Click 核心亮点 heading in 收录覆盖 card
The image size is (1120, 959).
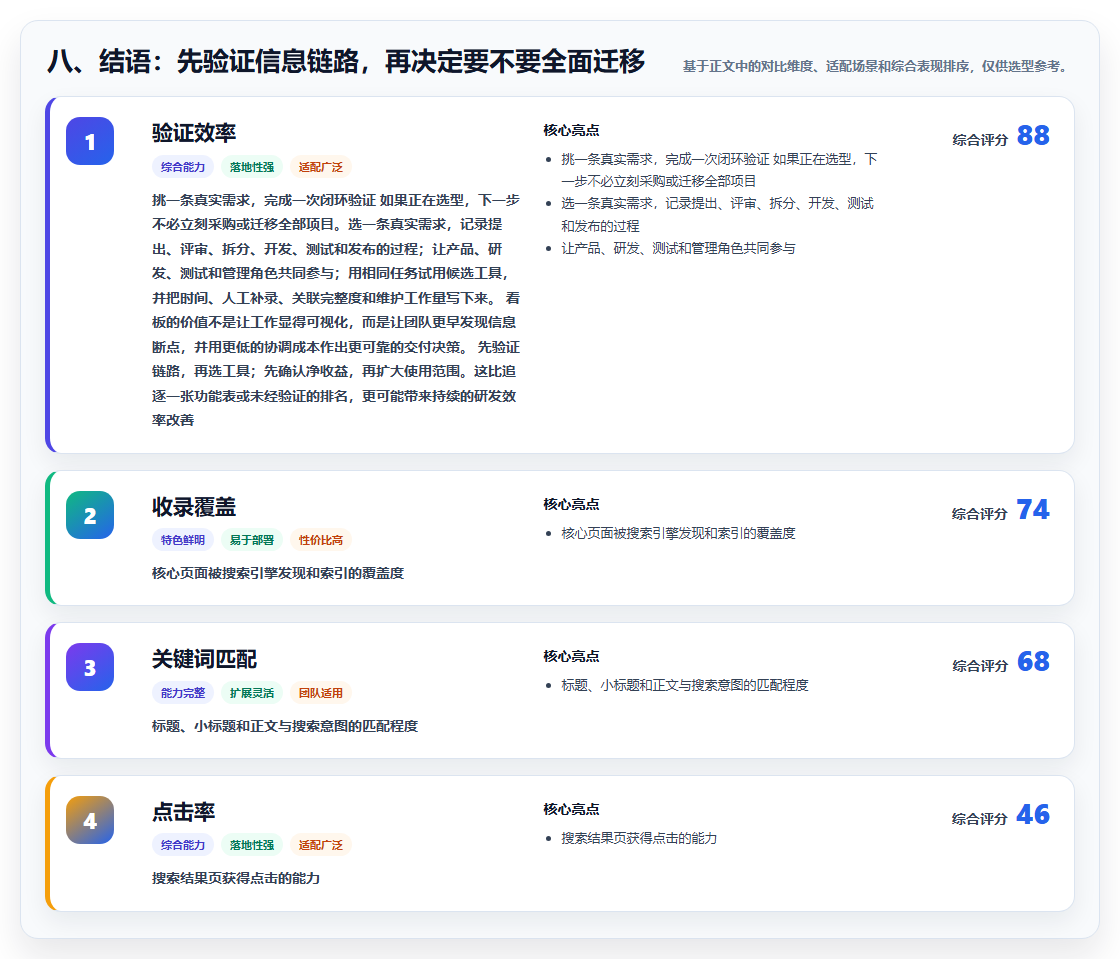tap(571, 505)
